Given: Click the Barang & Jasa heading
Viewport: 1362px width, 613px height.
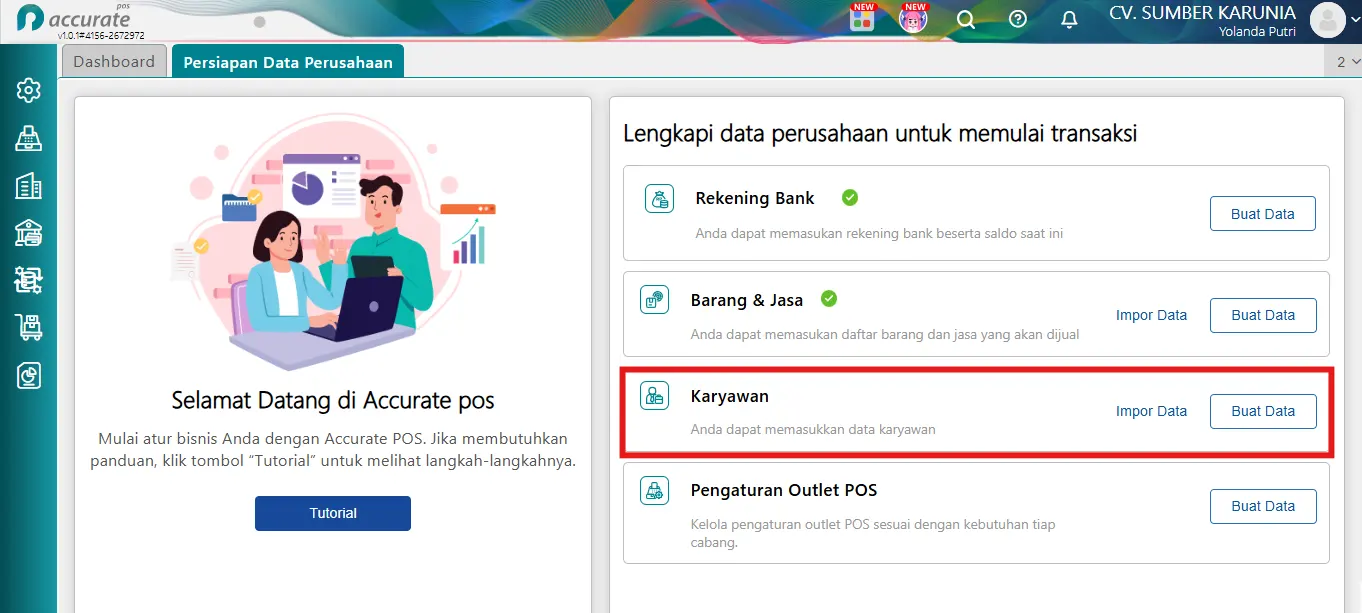Looking at the screenshot, I should click(747, 299).
